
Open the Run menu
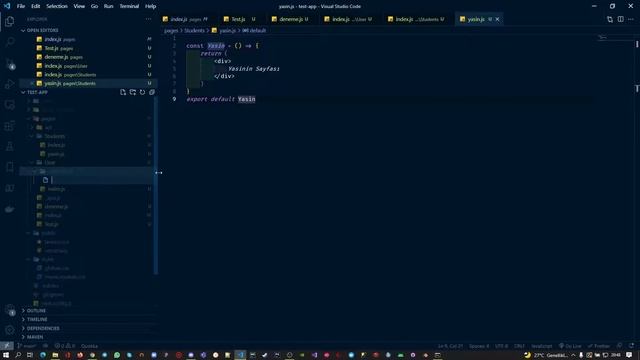[x=108, y=6]
